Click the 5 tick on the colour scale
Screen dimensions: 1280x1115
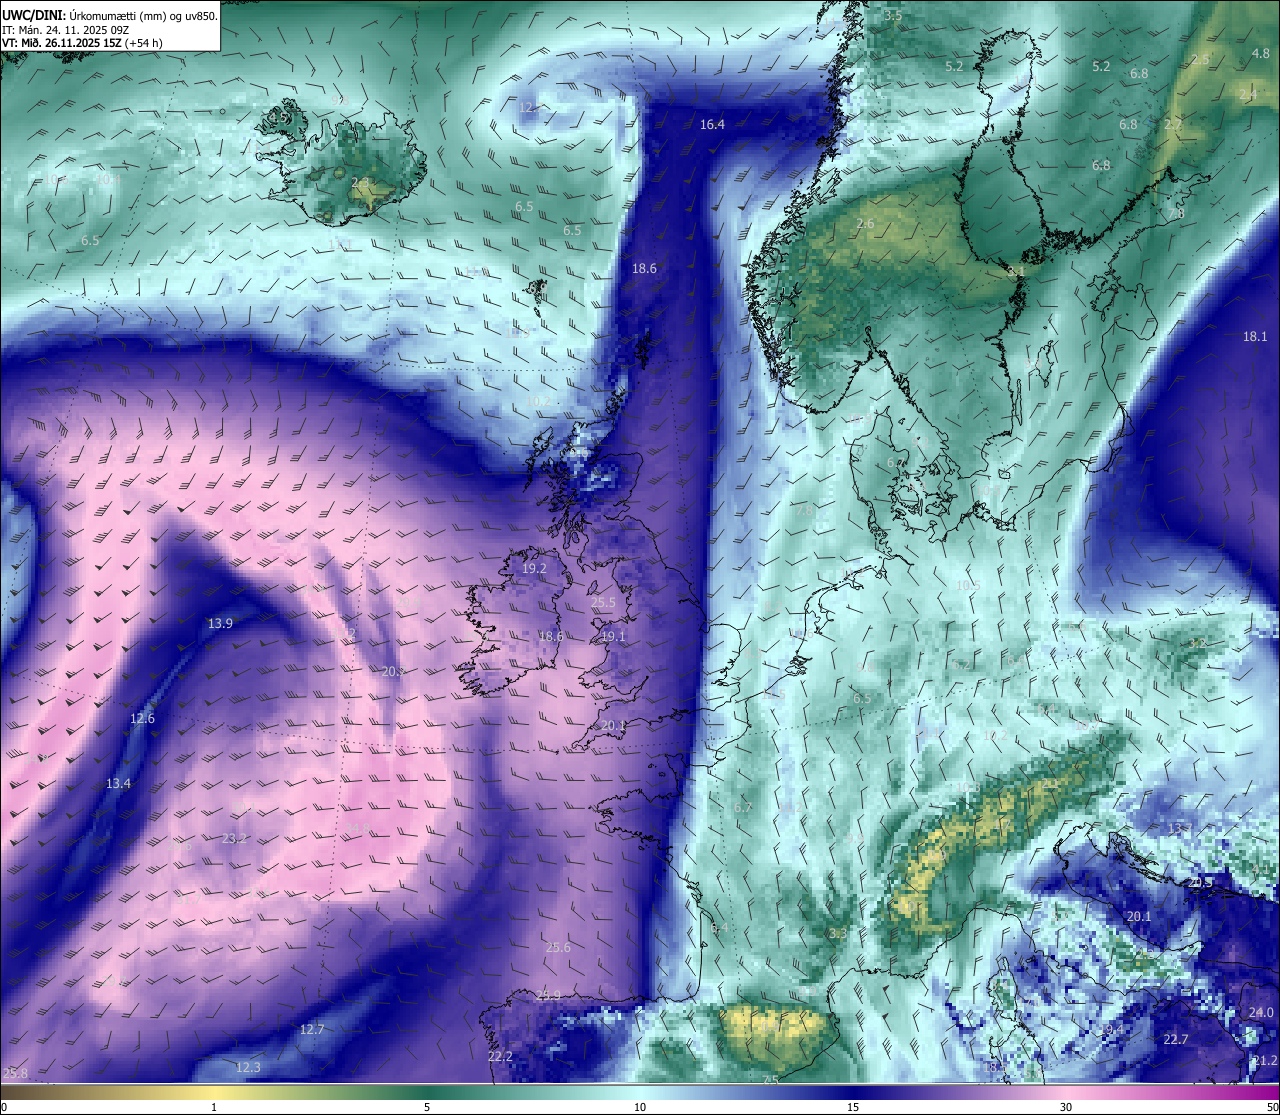(x=427, y=1107)
